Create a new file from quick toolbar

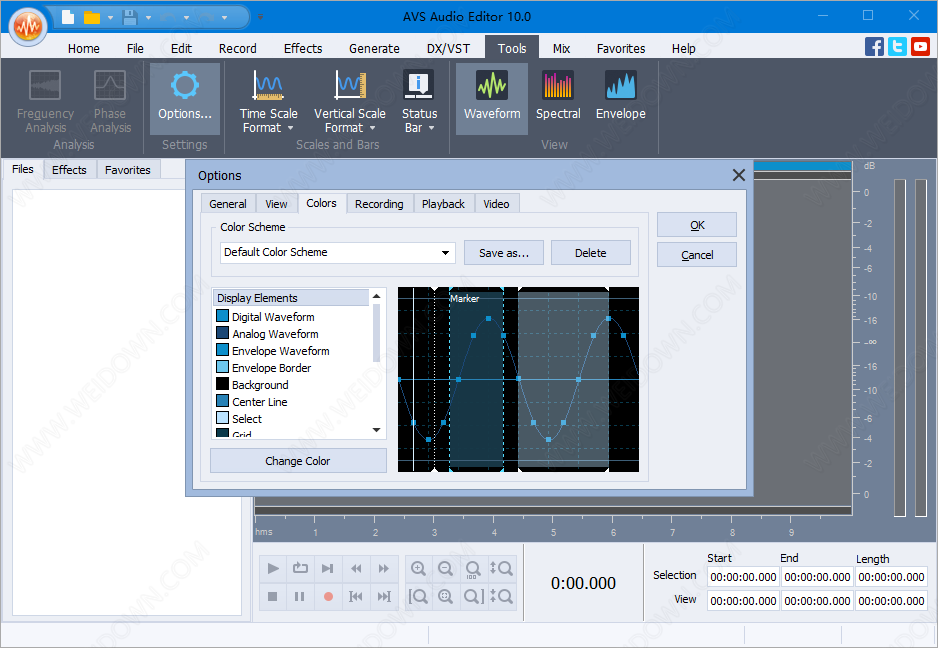coord(68,17)
